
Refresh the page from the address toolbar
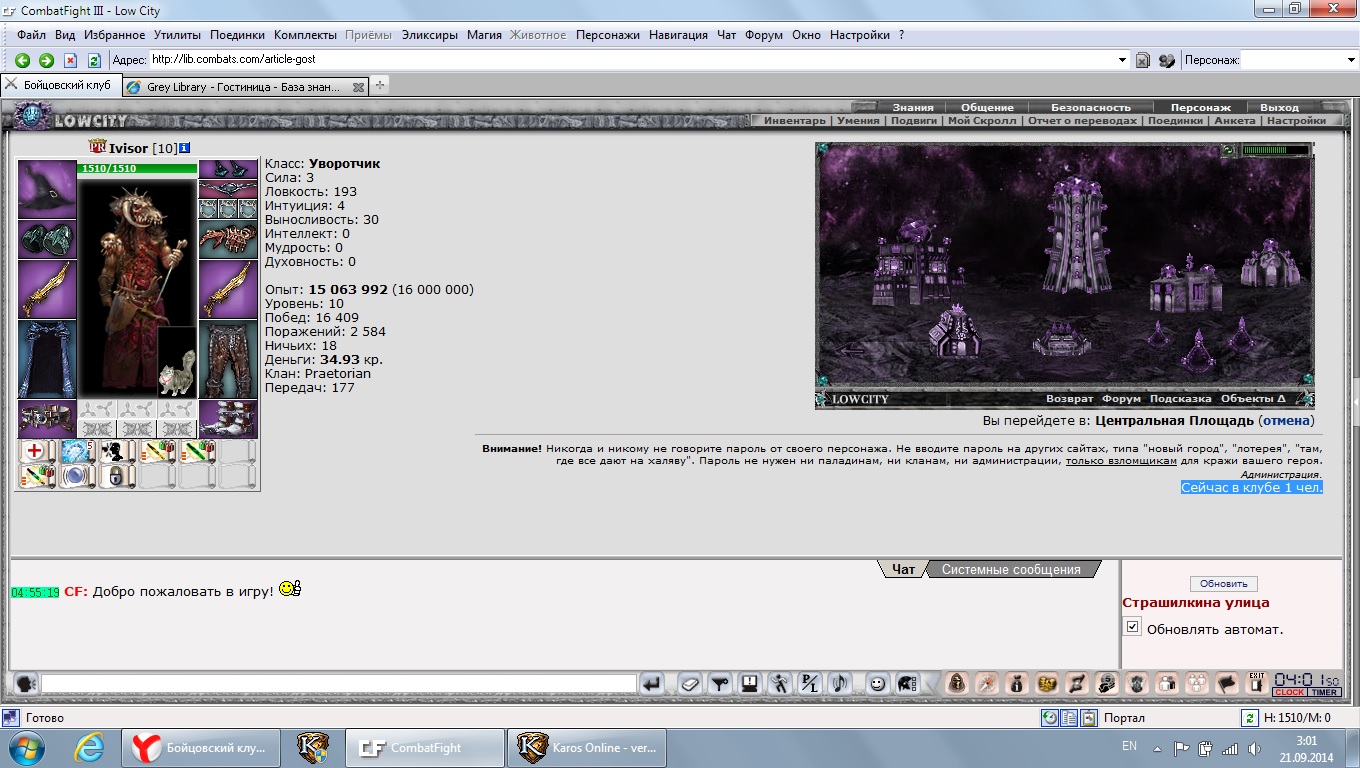pos(94,60)
